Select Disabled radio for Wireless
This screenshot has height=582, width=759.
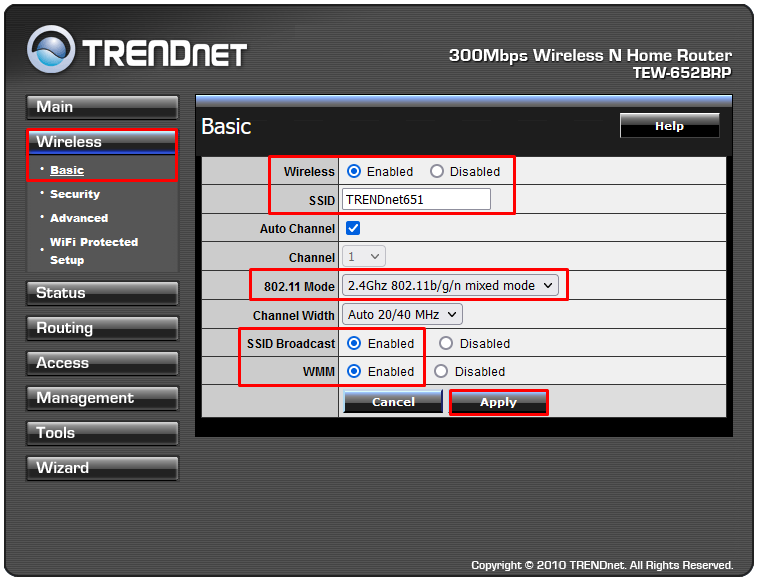pyautogui.click(x=437, y=171)
